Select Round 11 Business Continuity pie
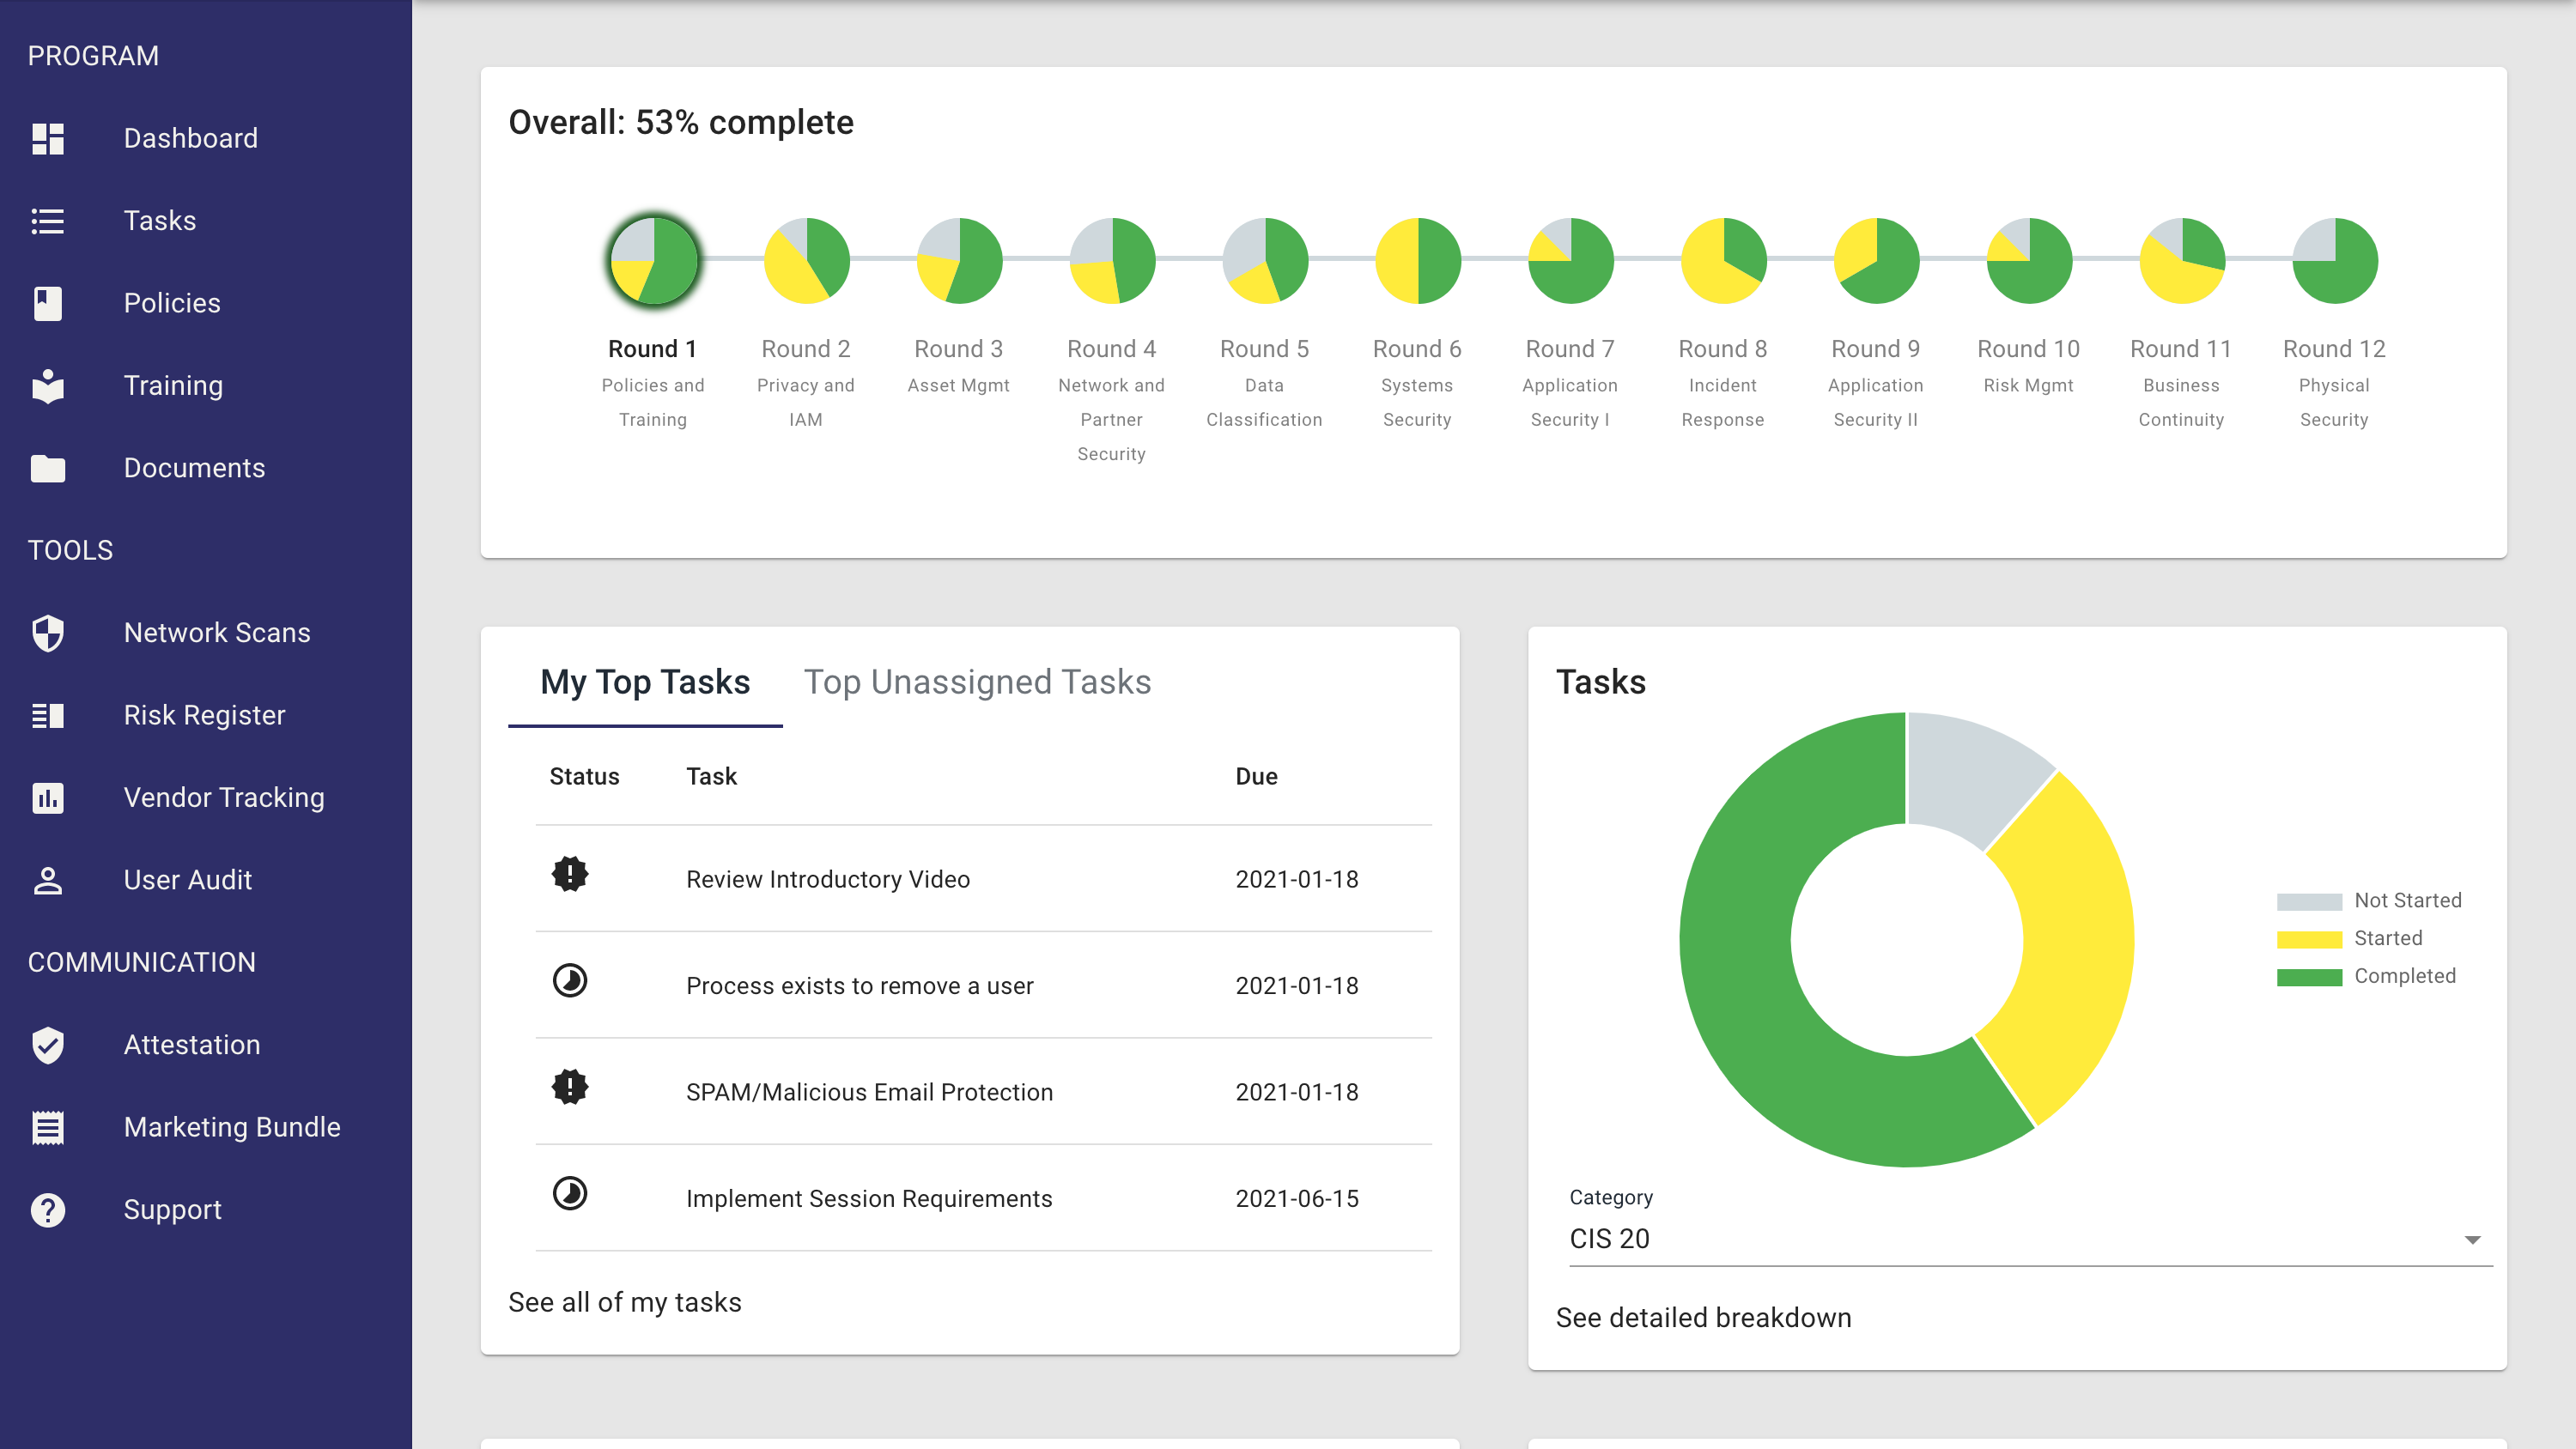 (x=2183, y=260)
